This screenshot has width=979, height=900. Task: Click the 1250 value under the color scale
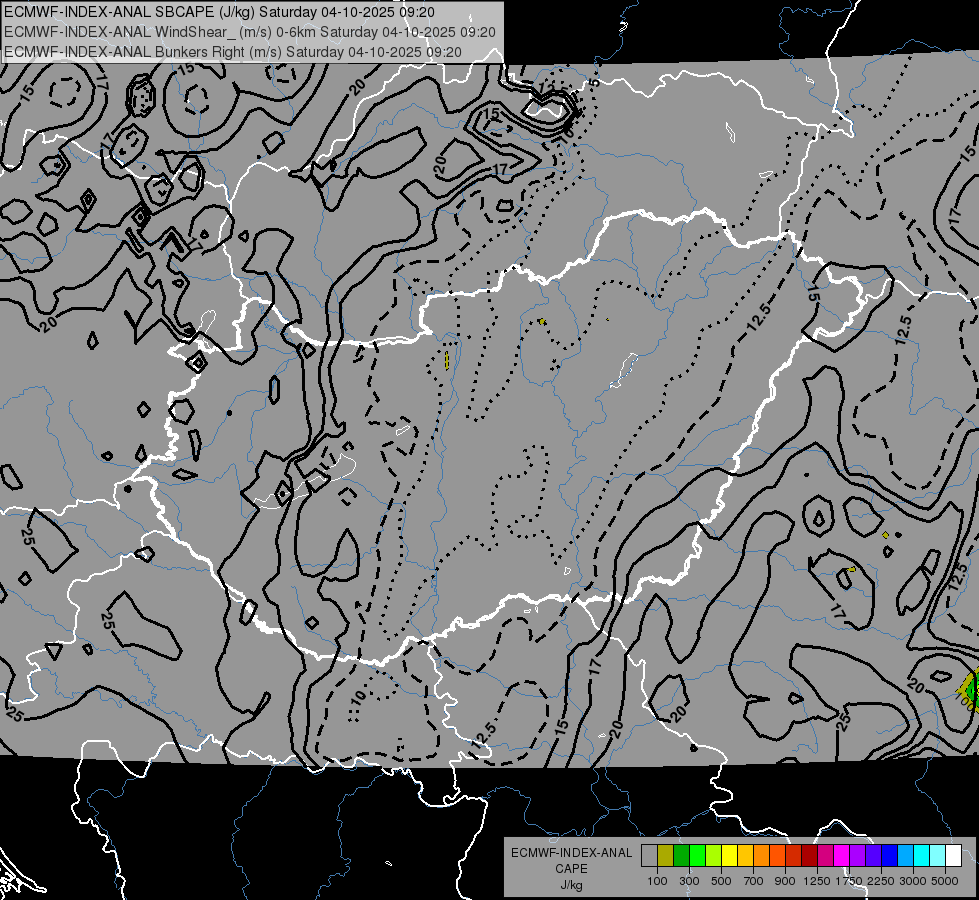(x=817, y=881)
